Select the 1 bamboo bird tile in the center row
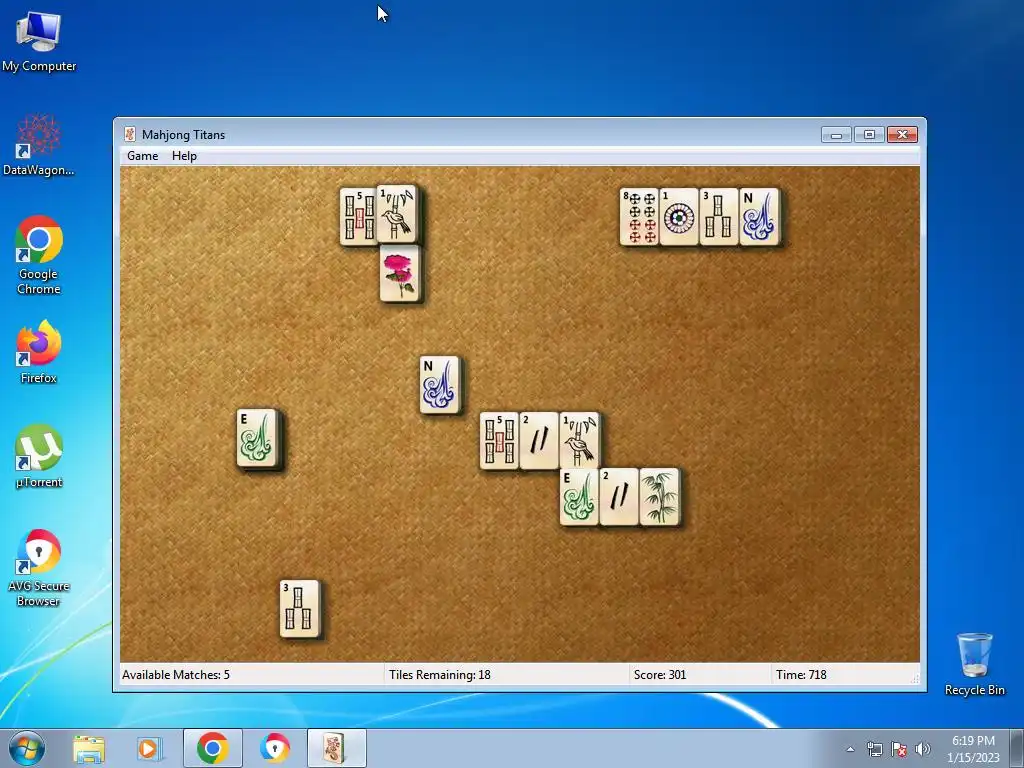The image size is (1024, 768). [579, 441]
